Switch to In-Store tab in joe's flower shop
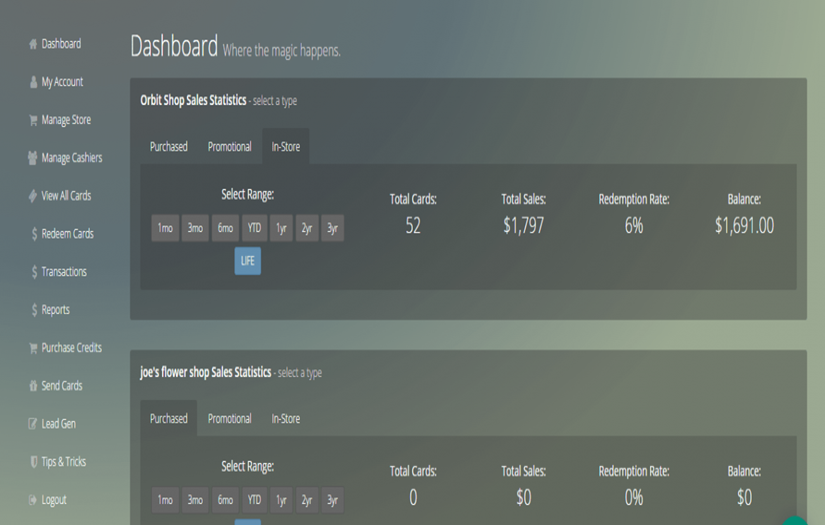 click(x=286, y=419)
